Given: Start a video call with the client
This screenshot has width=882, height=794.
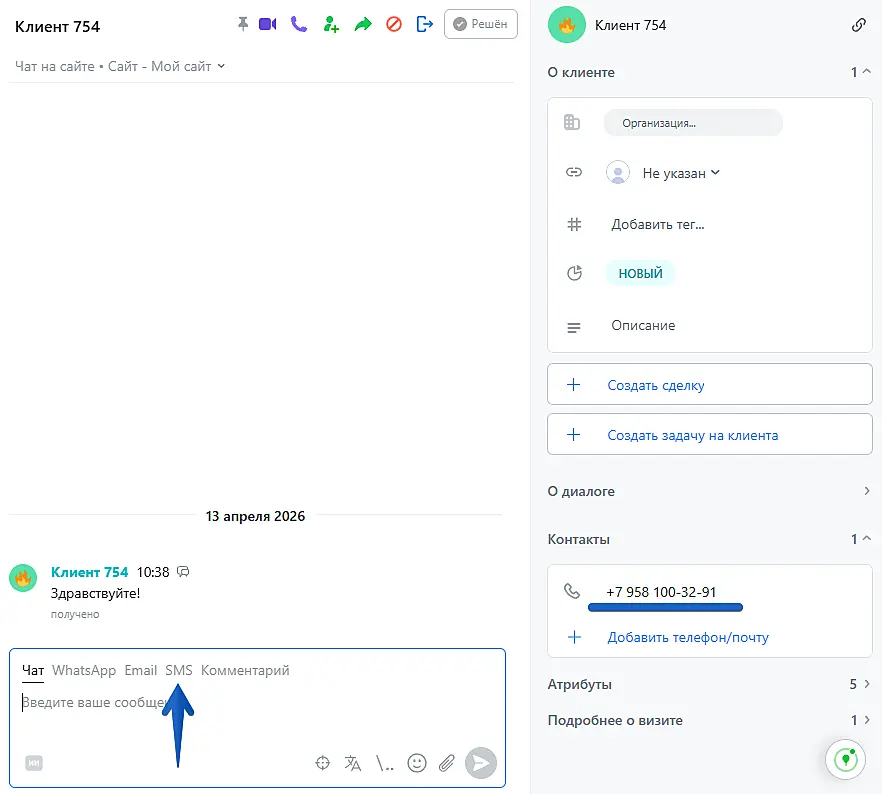Looking at the screenshot, I should click(x=267, y=25).
